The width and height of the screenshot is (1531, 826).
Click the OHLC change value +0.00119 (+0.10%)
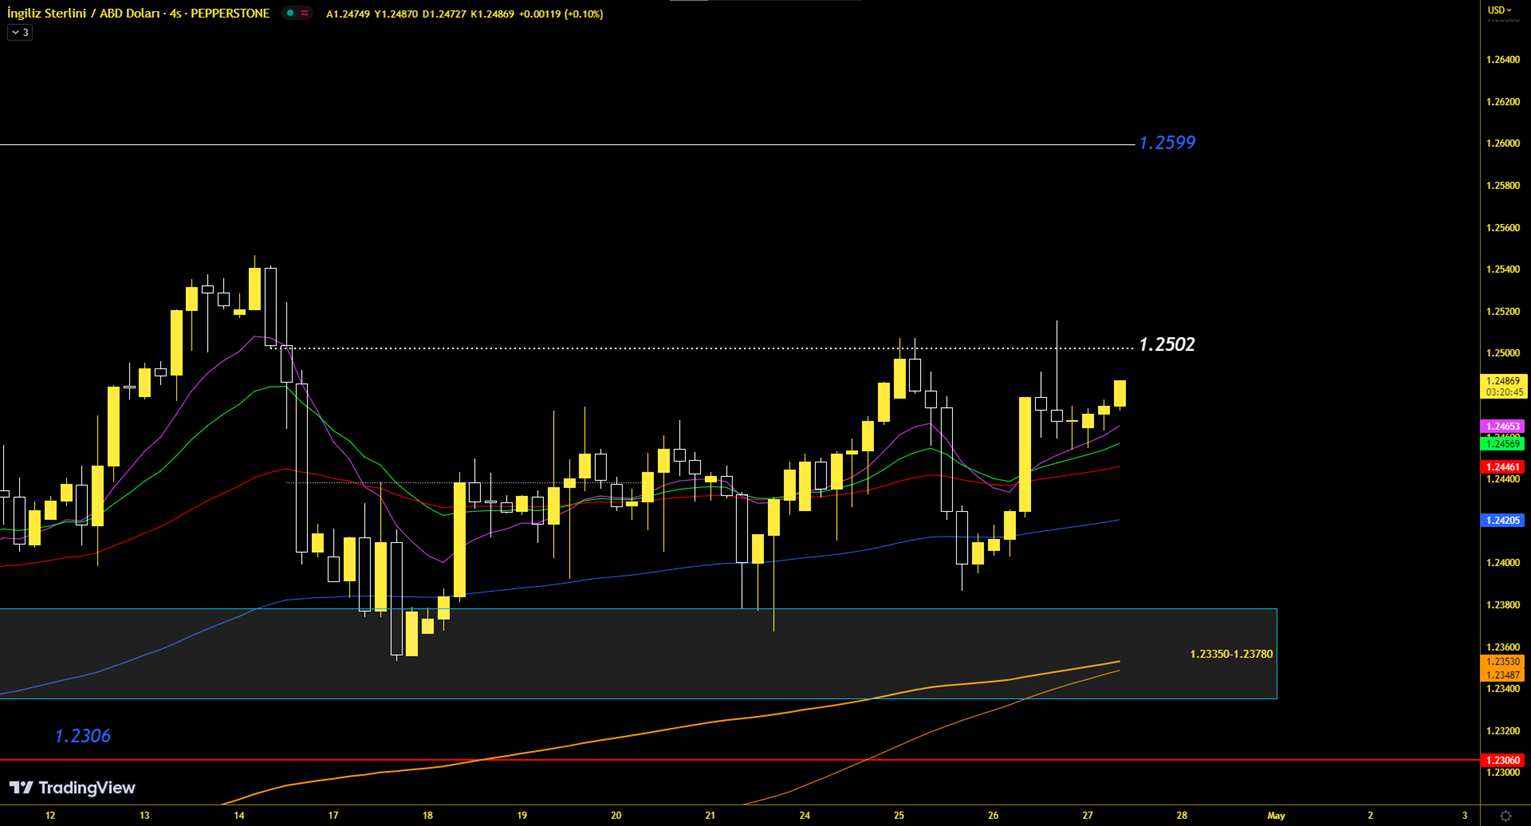pos(562,14)
